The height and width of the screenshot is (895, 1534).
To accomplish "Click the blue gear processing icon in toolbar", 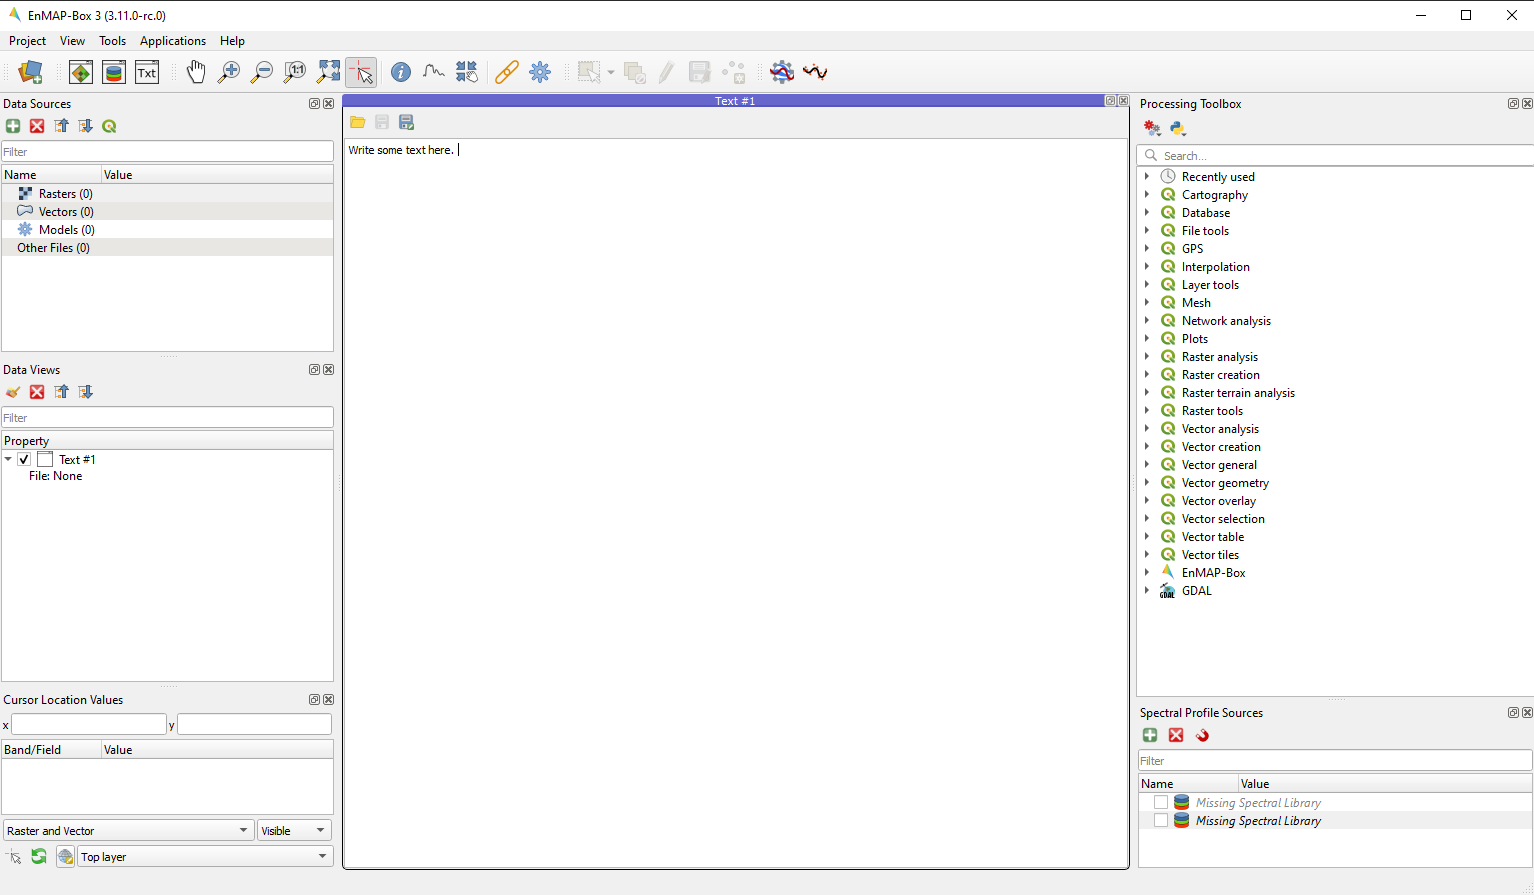I will coord(540,72).
